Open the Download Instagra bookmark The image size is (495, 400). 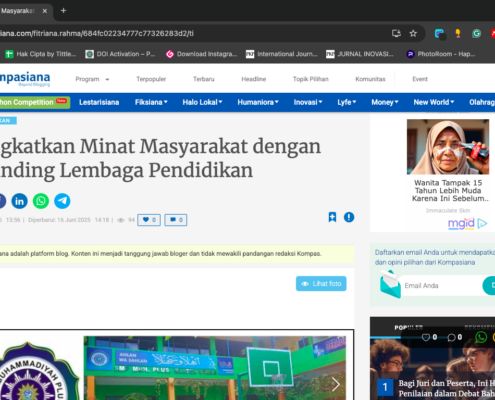(201, 54)
